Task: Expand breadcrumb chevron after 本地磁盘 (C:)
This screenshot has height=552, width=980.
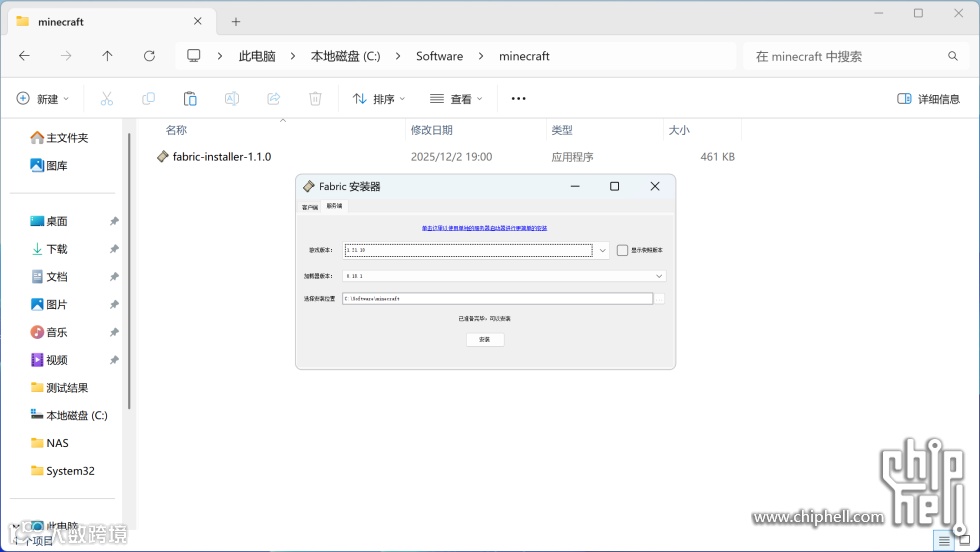Action: (x=398, y=56)
